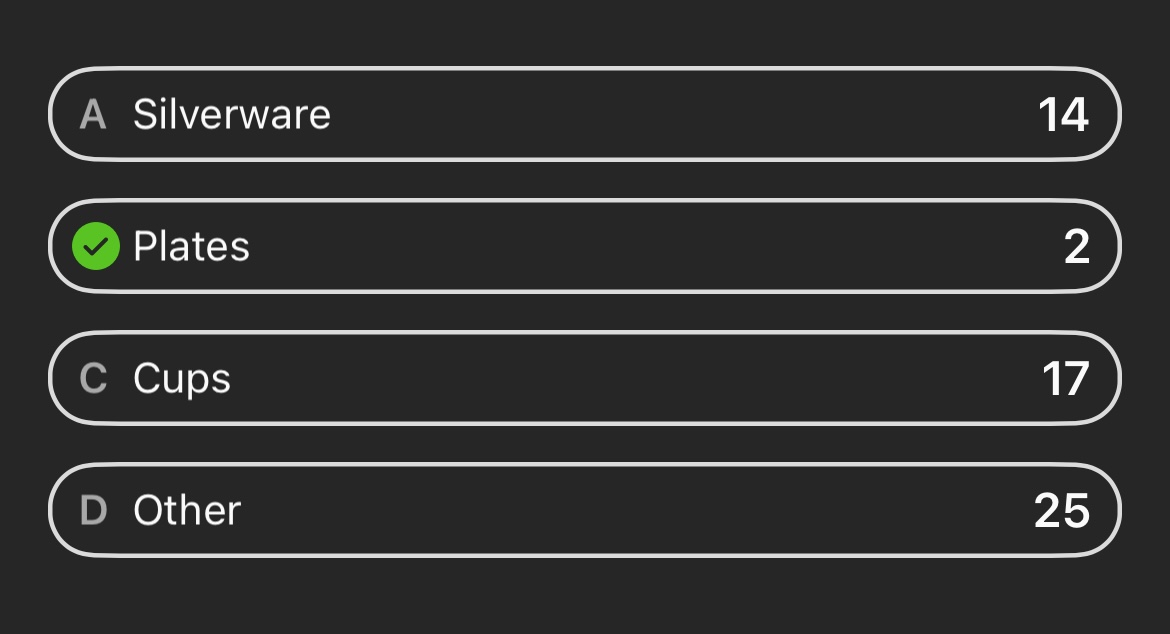
Task: Choose option C in the poll
Action: coord(585,378)
